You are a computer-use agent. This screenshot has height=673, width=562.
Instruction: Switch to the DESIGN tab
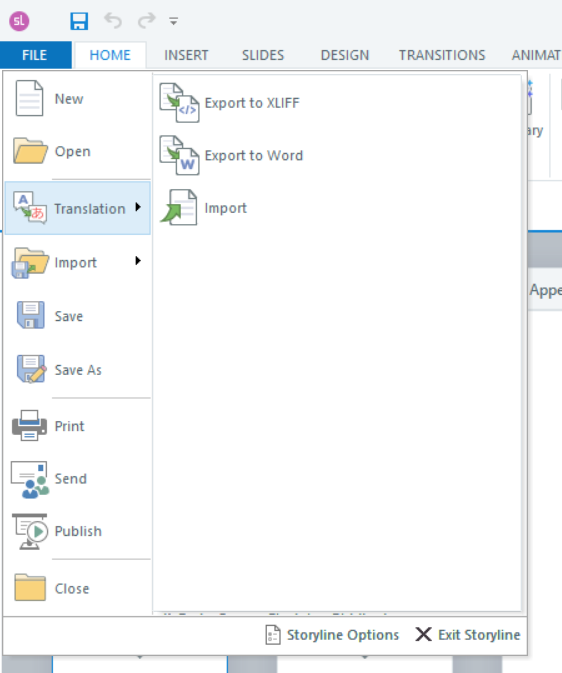pyautogui.click(x=345, y=55)
